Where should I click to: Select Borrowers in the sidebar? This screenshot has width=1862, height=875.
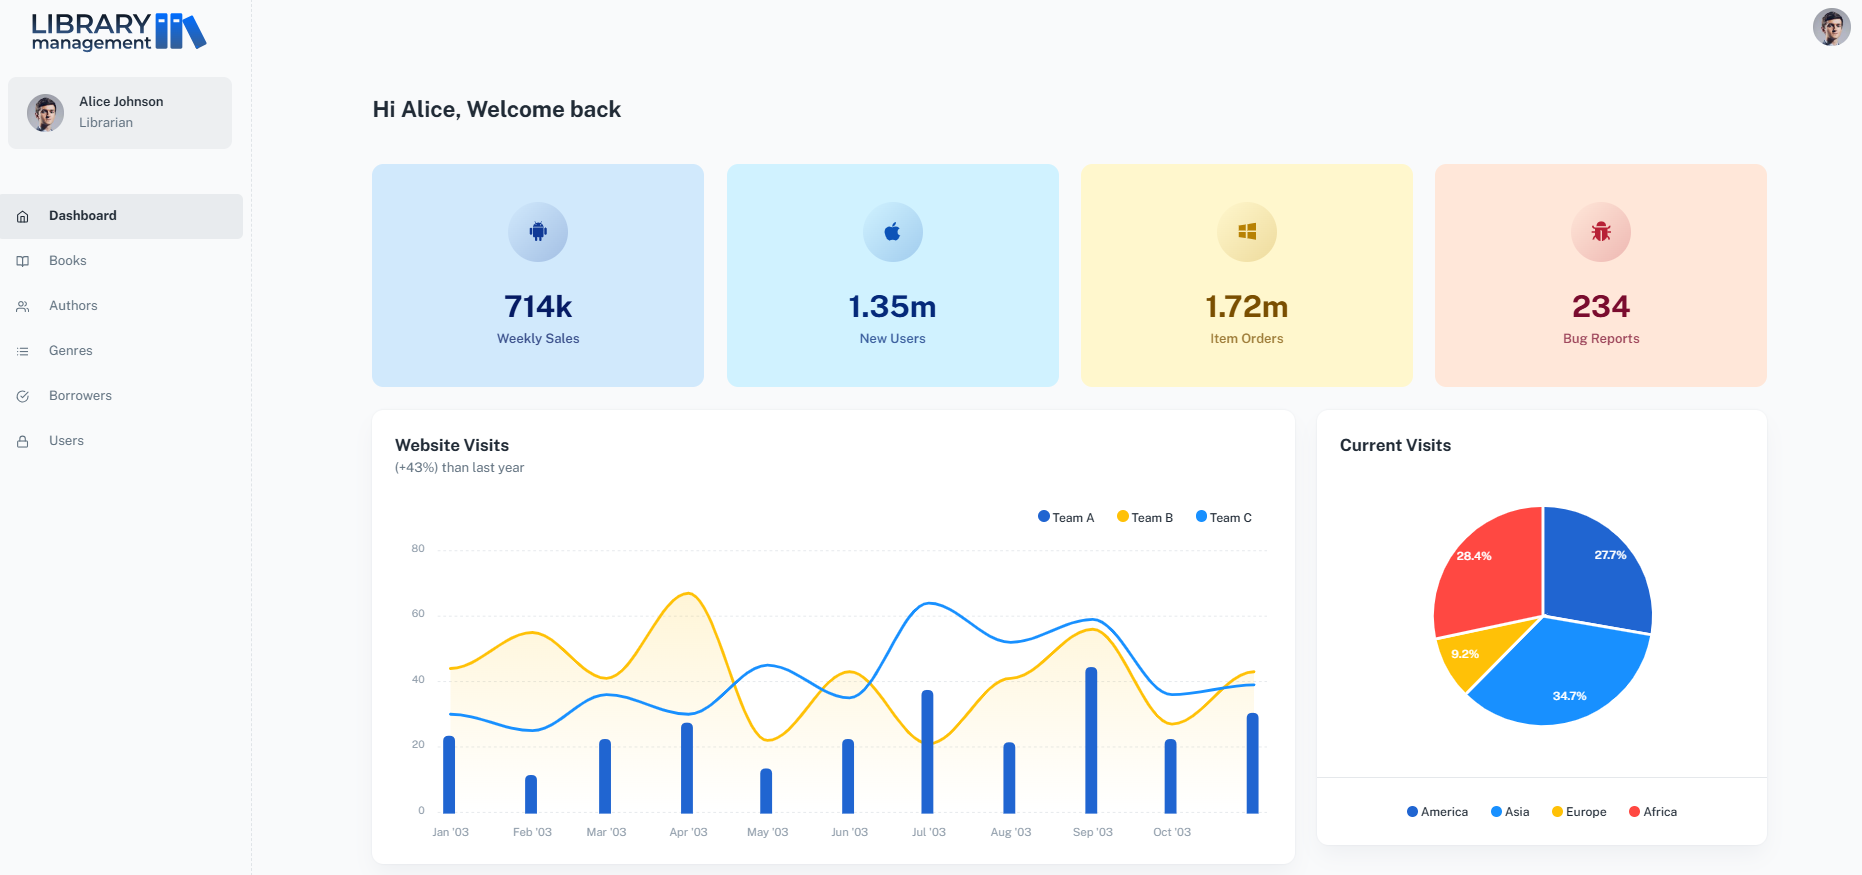point(121,396)
